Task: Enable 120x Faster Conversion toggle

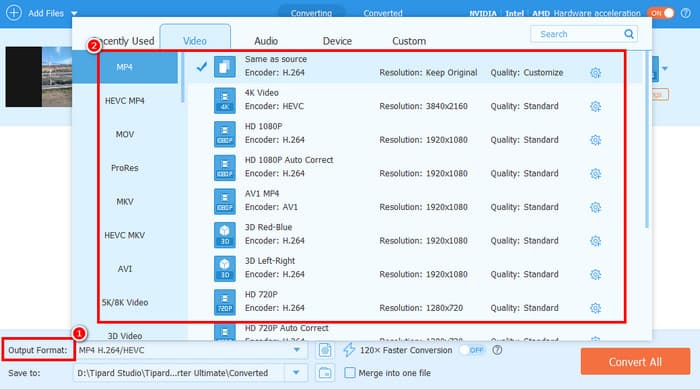Action: tap(473, 350)
